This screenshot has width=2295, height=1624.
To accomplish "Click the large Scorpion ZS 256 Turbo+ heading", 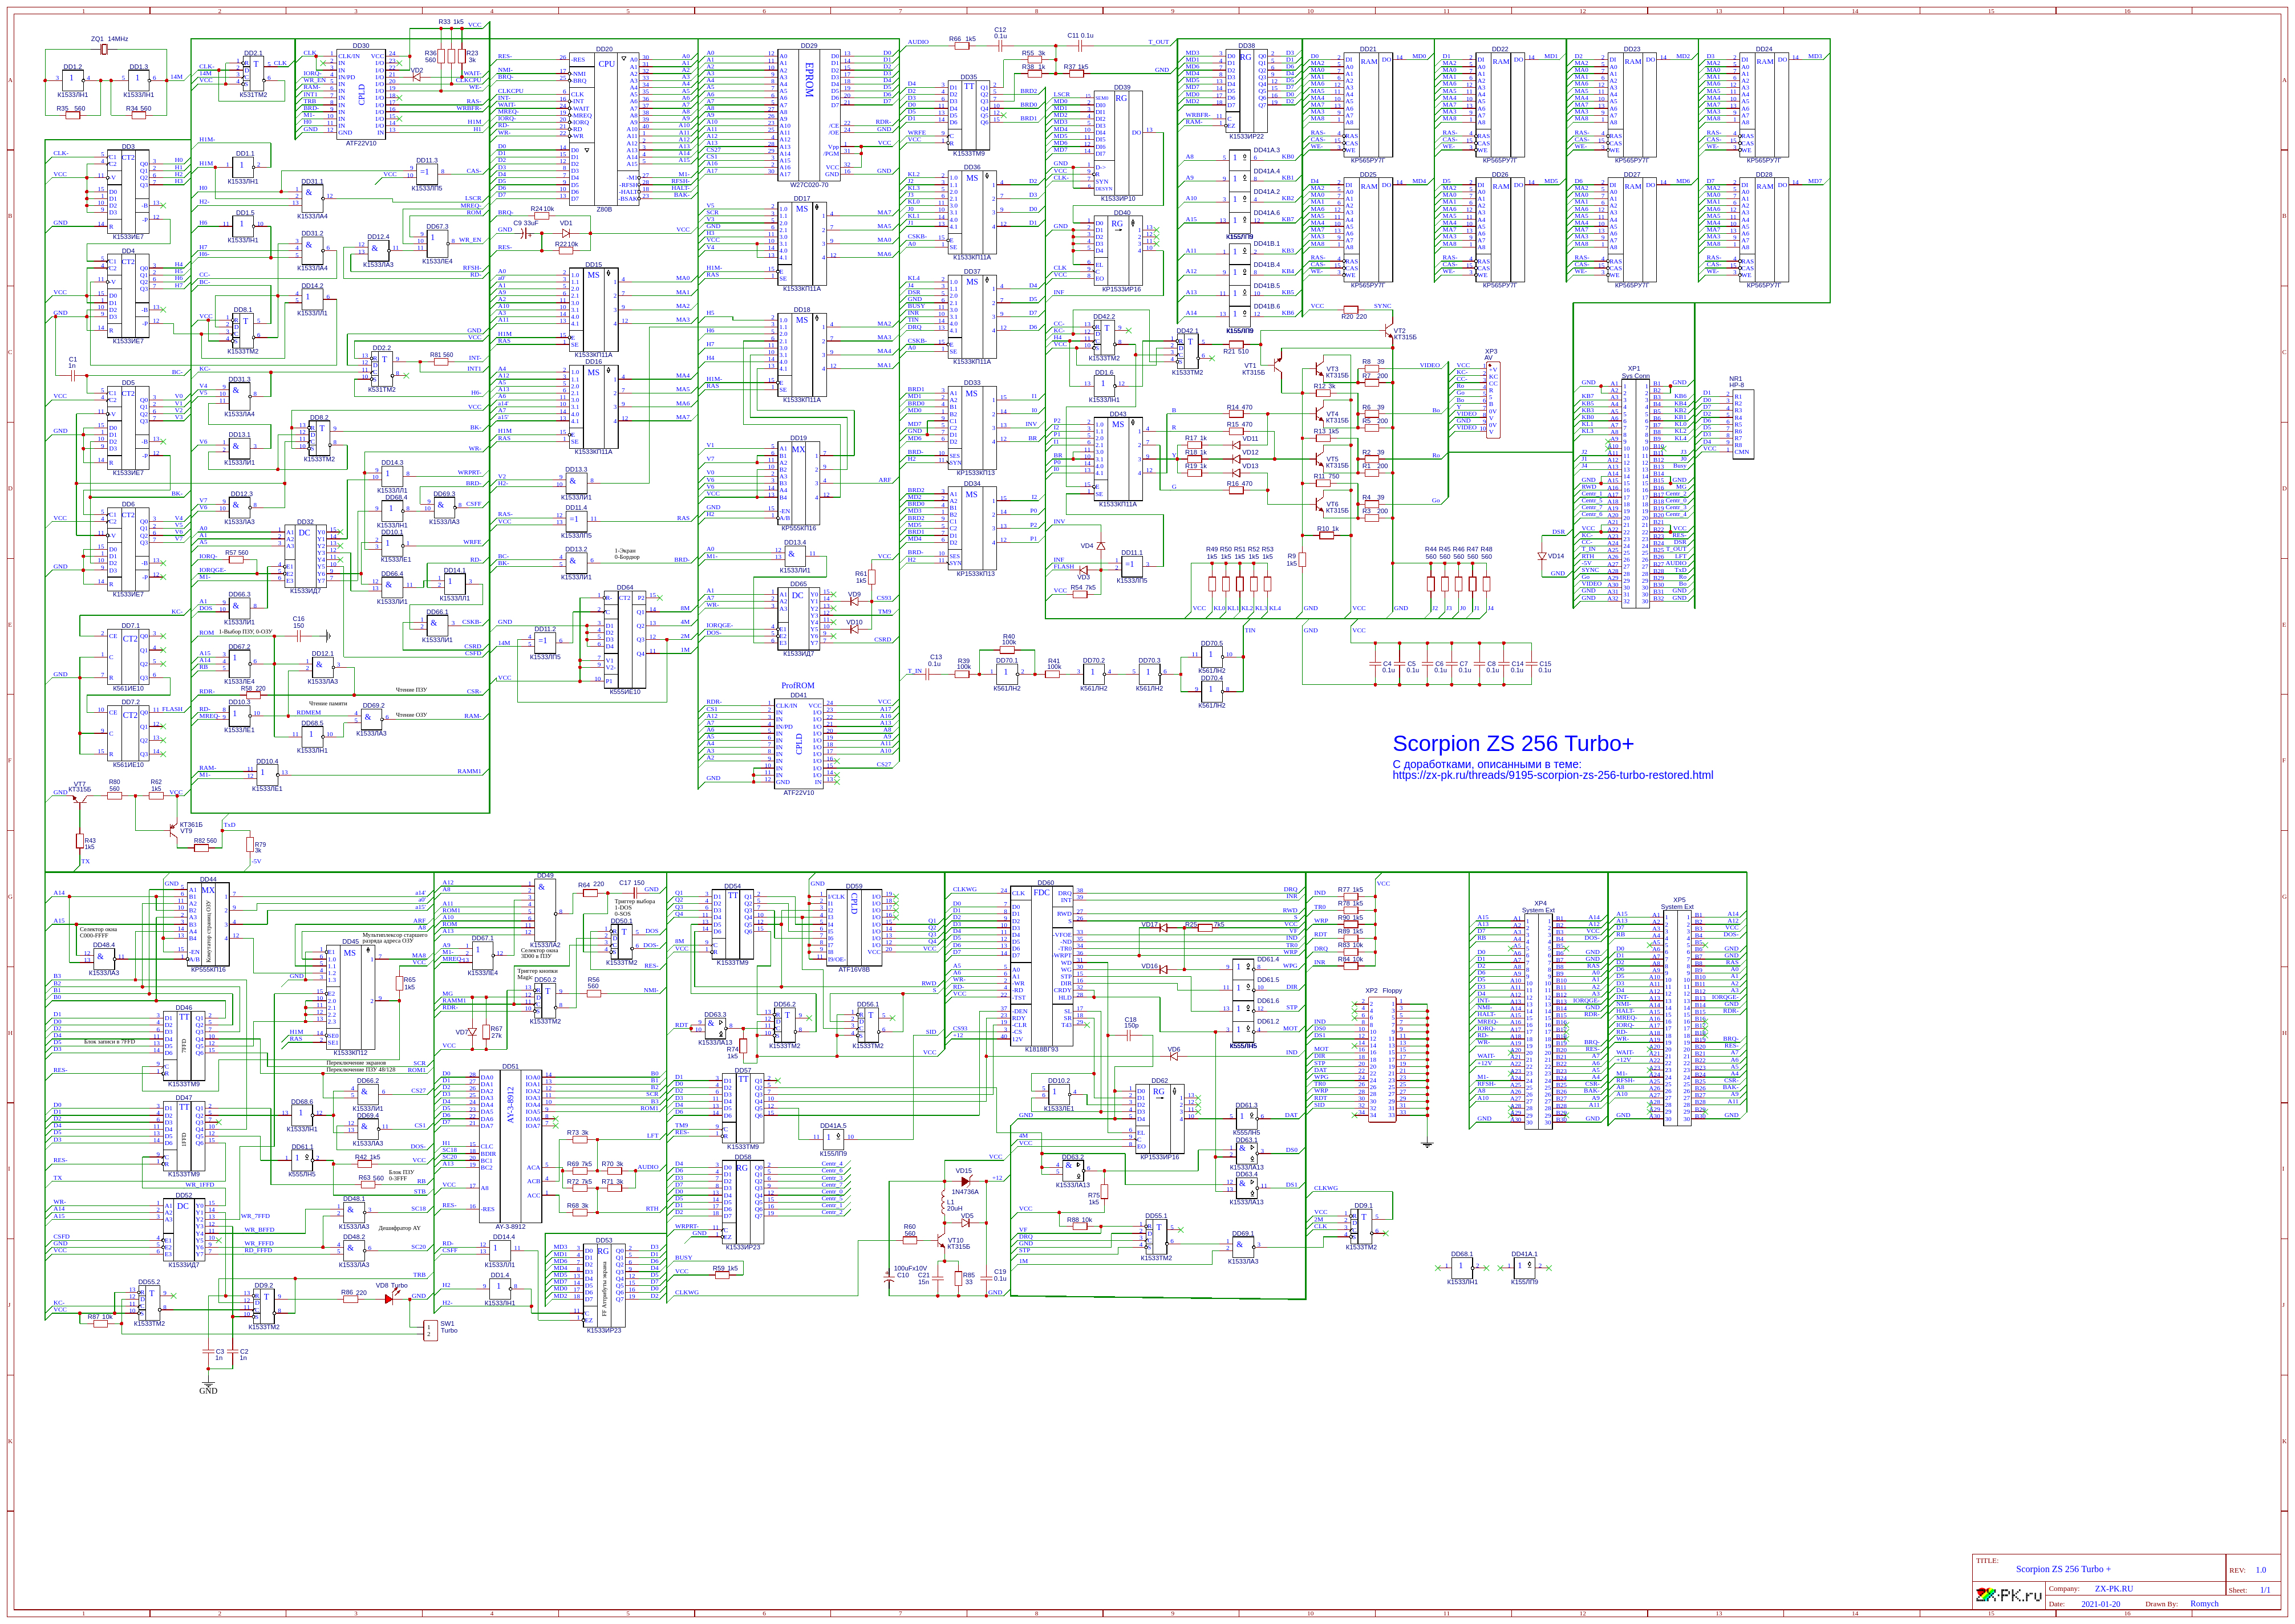I will 1512,744.
